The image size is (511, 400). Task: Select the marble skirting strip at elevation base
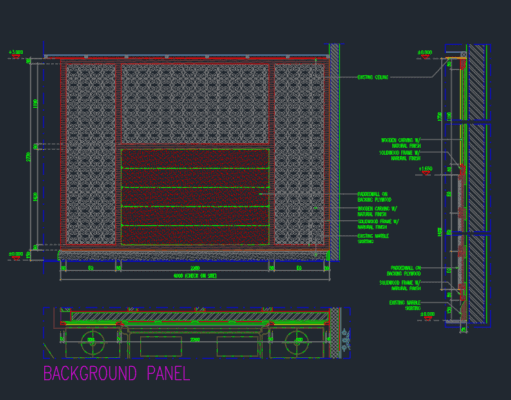pyautogui.click(x=193, y=256)
